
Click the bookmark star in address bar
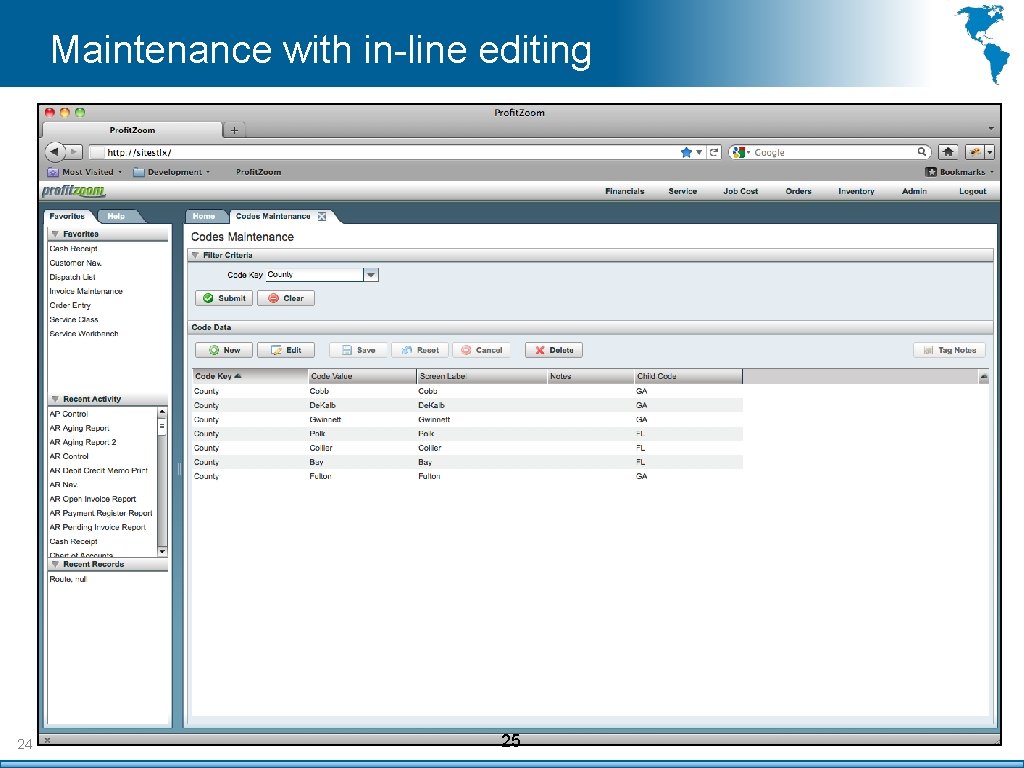[x=686, y=152]
